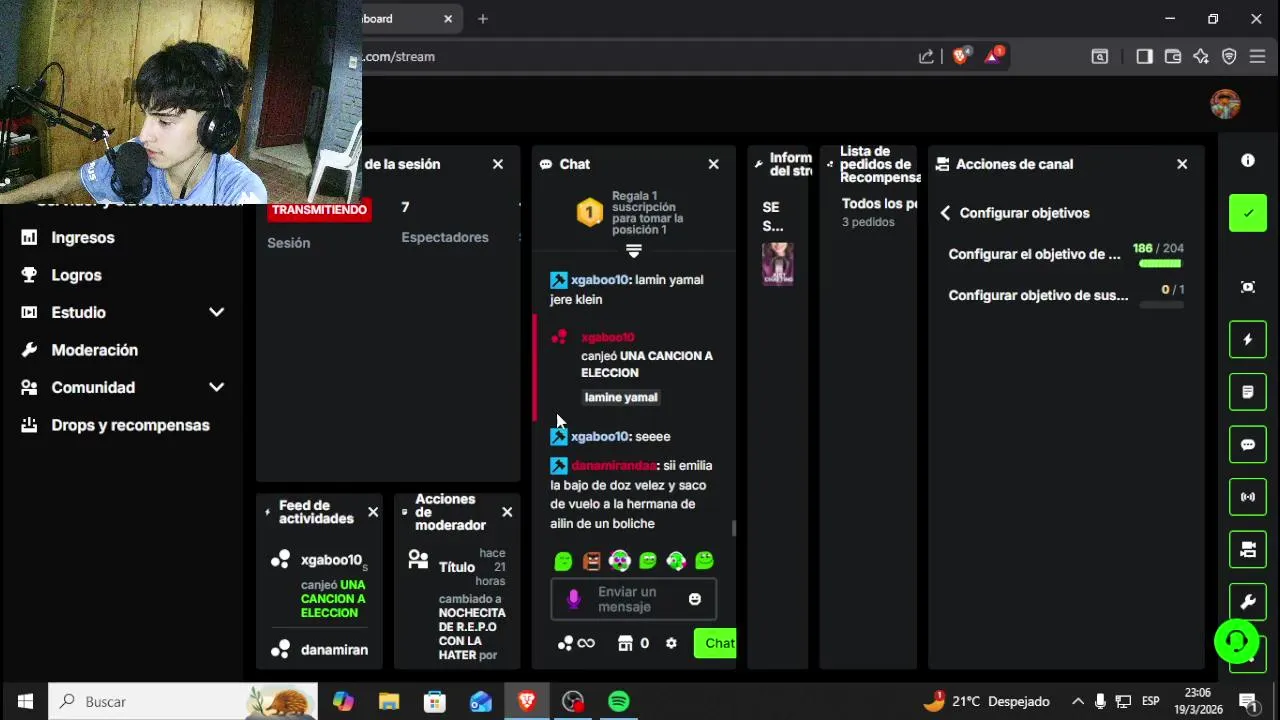Click the stream preview capture icon
Image resolution: width=1280 pixels, height=720 pixels.
tap(1248, 287)
